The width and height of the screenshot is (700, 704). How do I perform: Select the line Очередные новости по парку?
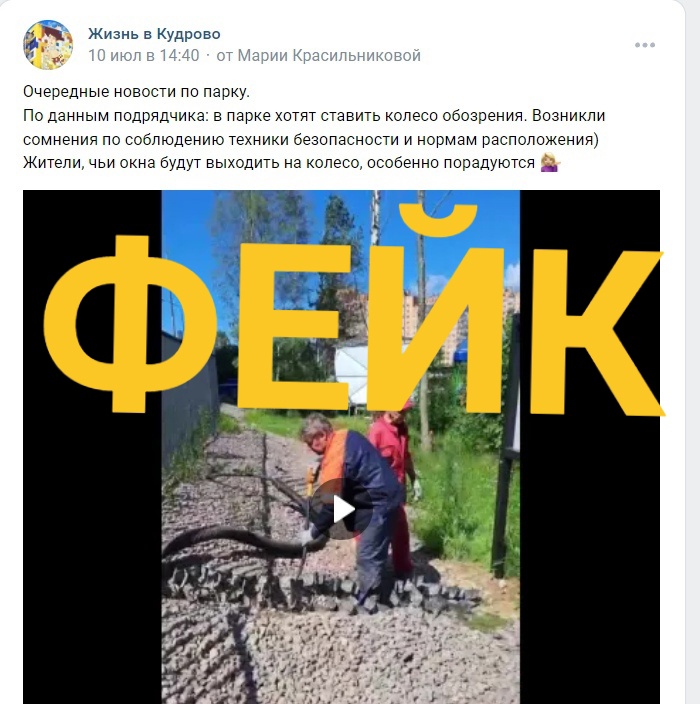[136, 92]
